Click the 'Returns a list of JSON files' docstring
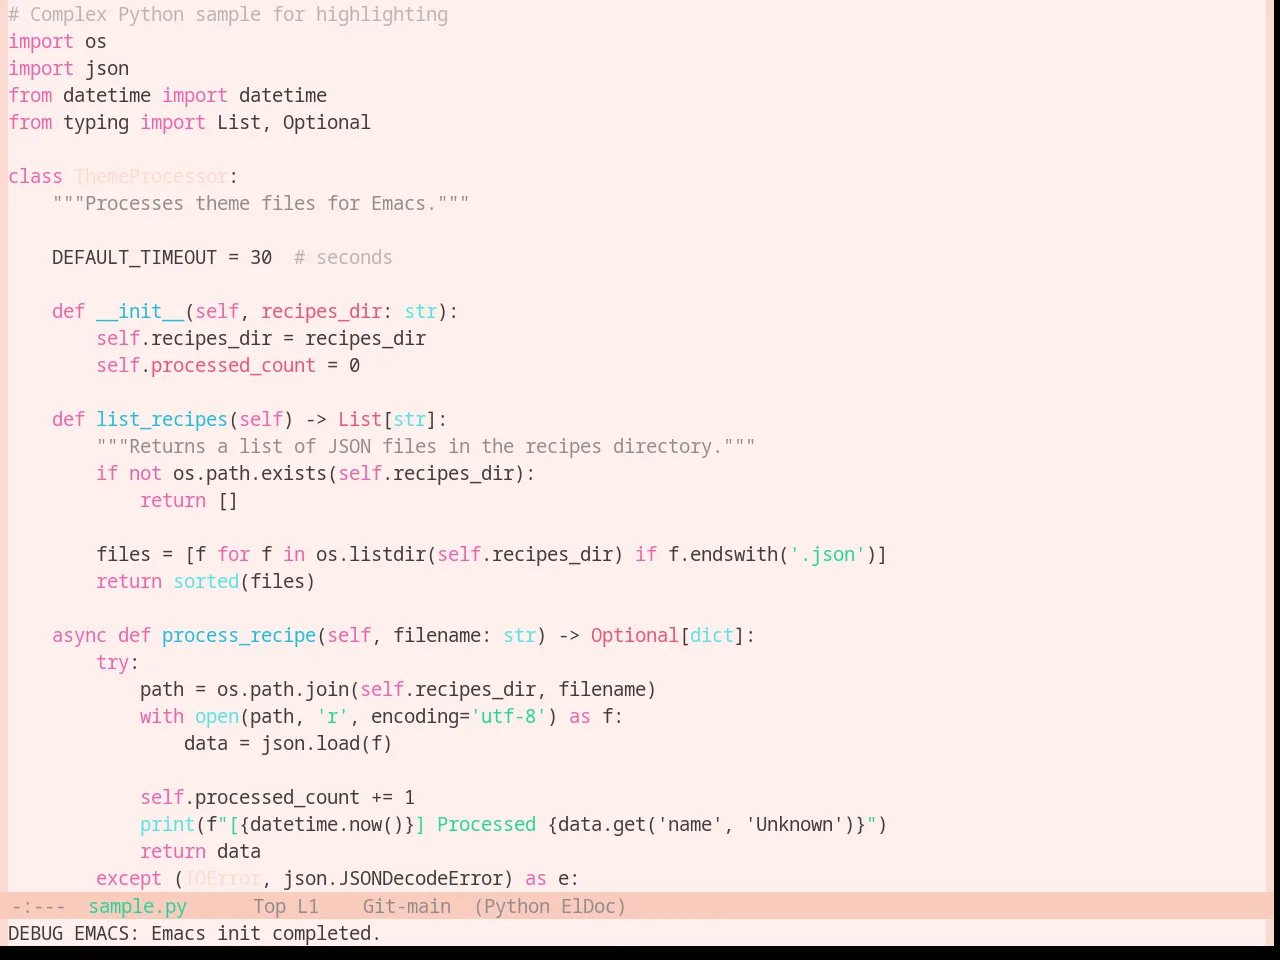 [x=426, y=447]
